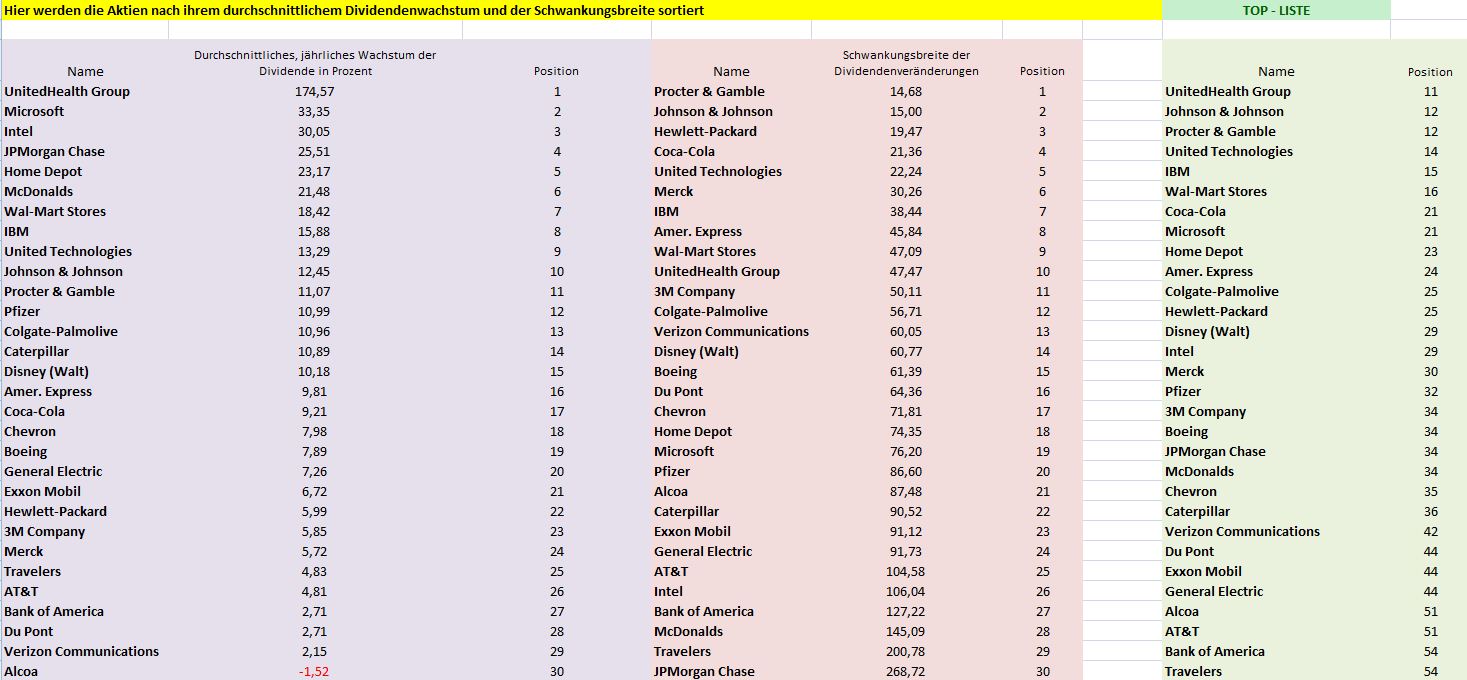Viewport: 1467px width, 680px height.
Task: Click the value 19,47
Action: pos(906,131)
